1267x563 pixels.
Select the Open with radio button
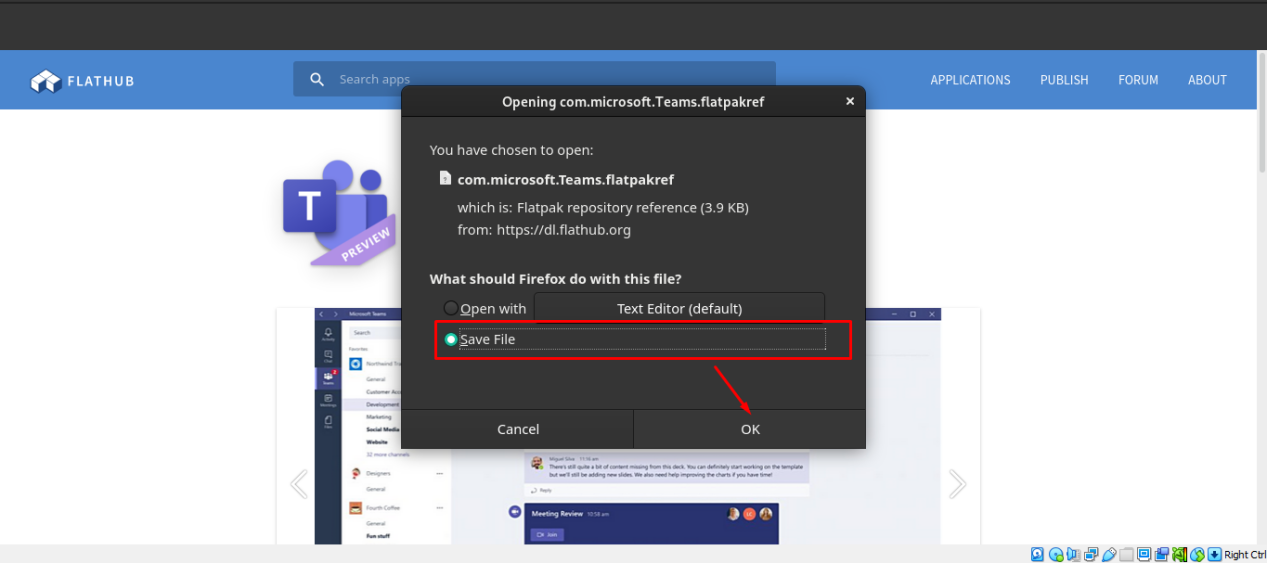451,308
